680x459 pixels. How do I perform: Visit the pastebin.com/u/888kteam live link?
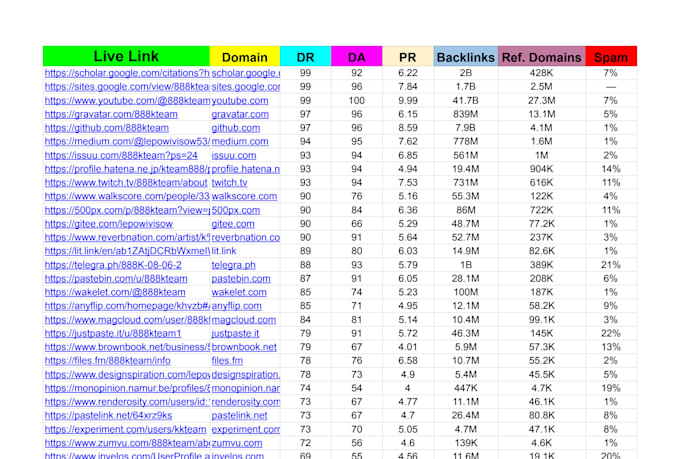tap(116, 279)
